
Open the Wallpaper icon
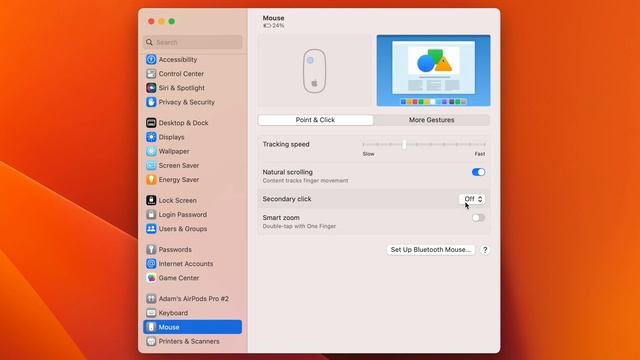point(151,151)
